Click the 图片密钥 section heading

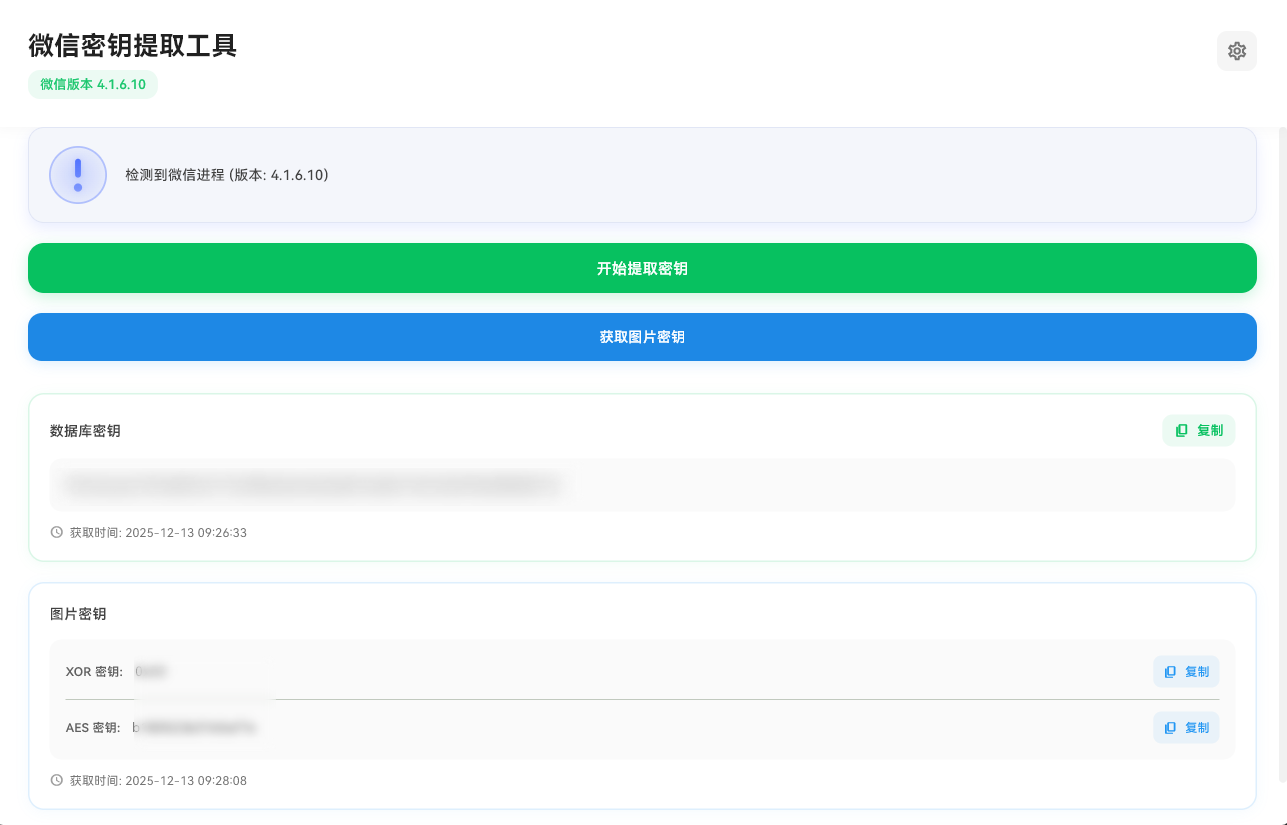(78, 614)
